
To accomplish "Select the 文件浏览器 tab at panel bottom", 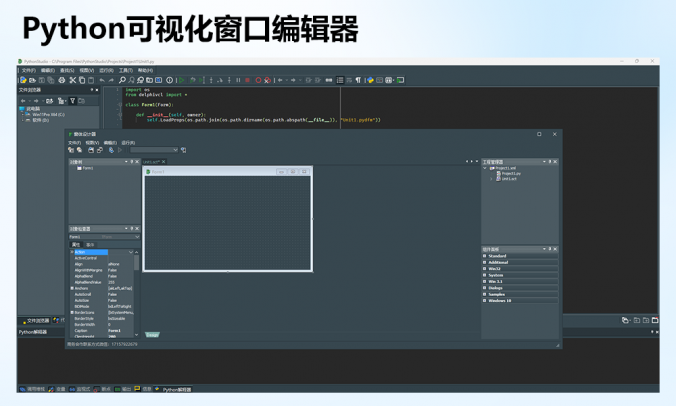I will coord(35,321).
